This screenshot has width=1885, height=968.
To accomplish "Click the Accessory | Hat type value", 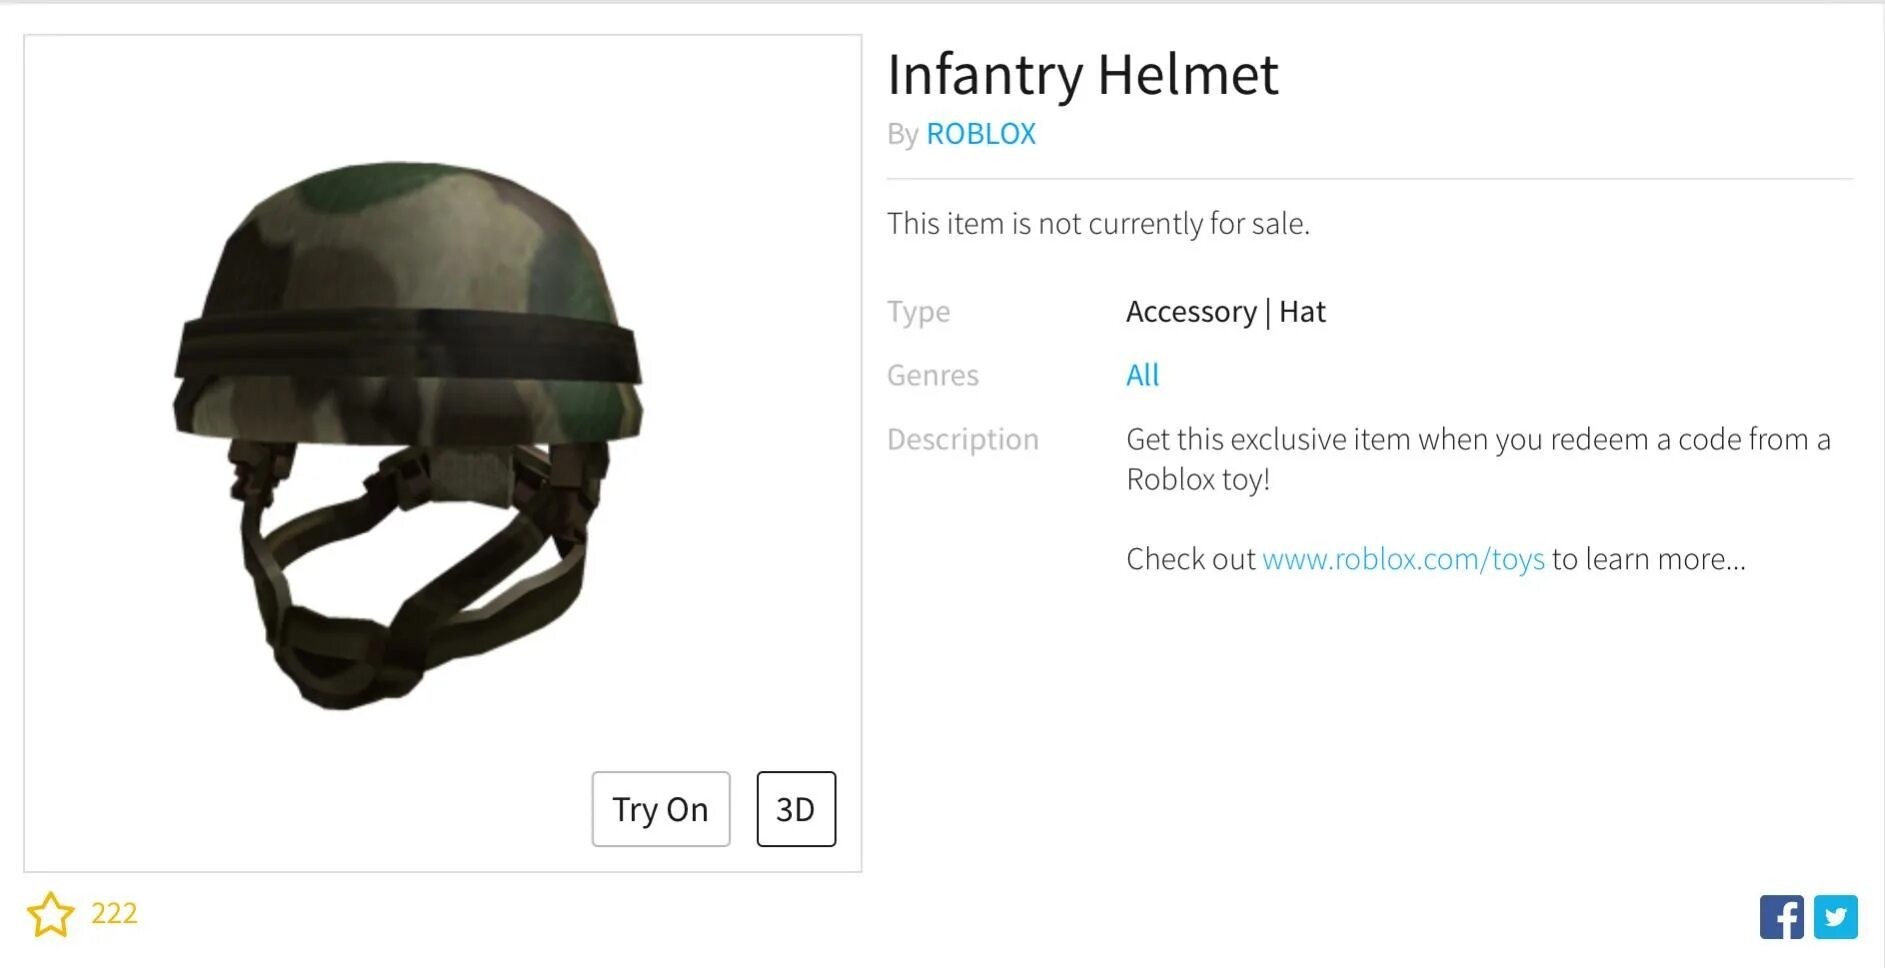I will pos(1225,312).
